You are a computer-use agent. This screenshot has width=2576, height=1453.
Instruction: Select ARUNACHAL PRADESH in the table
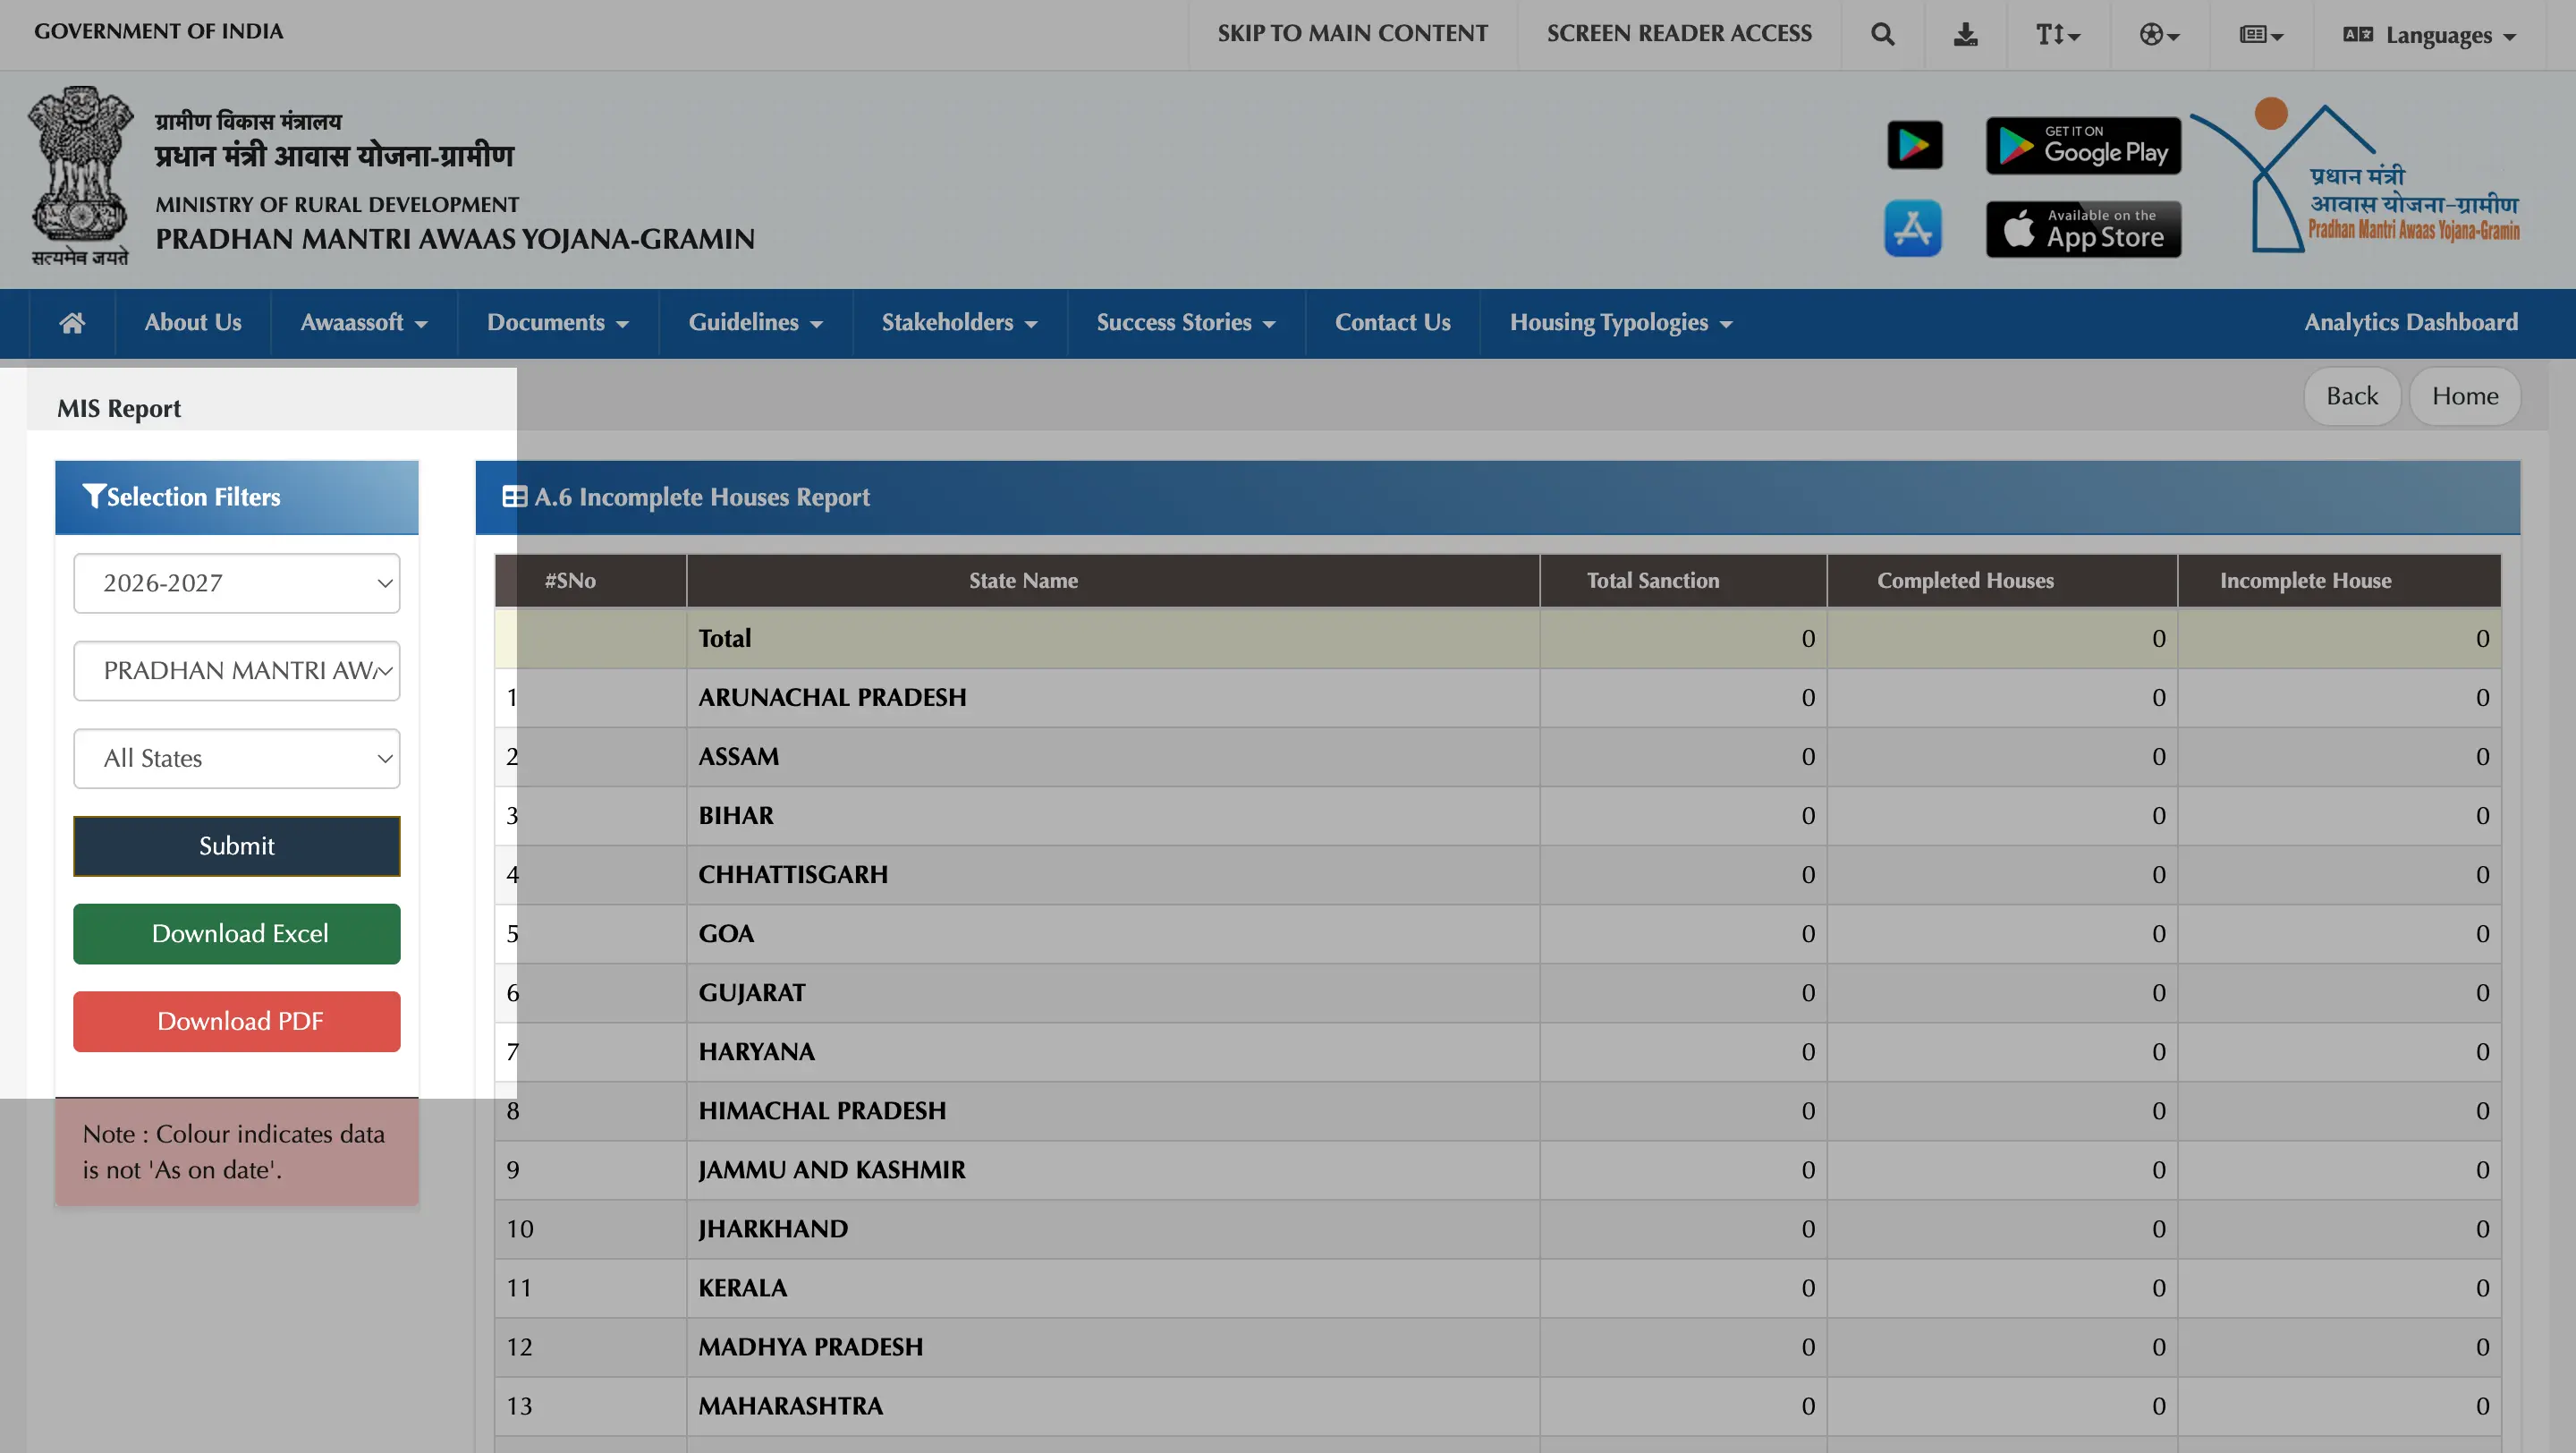[x=832, y=698]
